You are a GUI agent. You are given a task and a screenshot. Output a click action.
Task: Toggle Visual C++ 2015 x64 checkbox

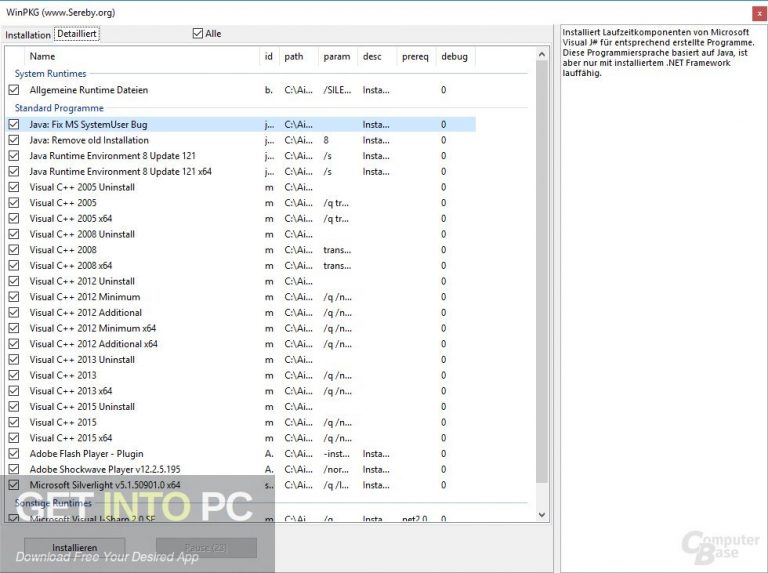coord(14,438)
